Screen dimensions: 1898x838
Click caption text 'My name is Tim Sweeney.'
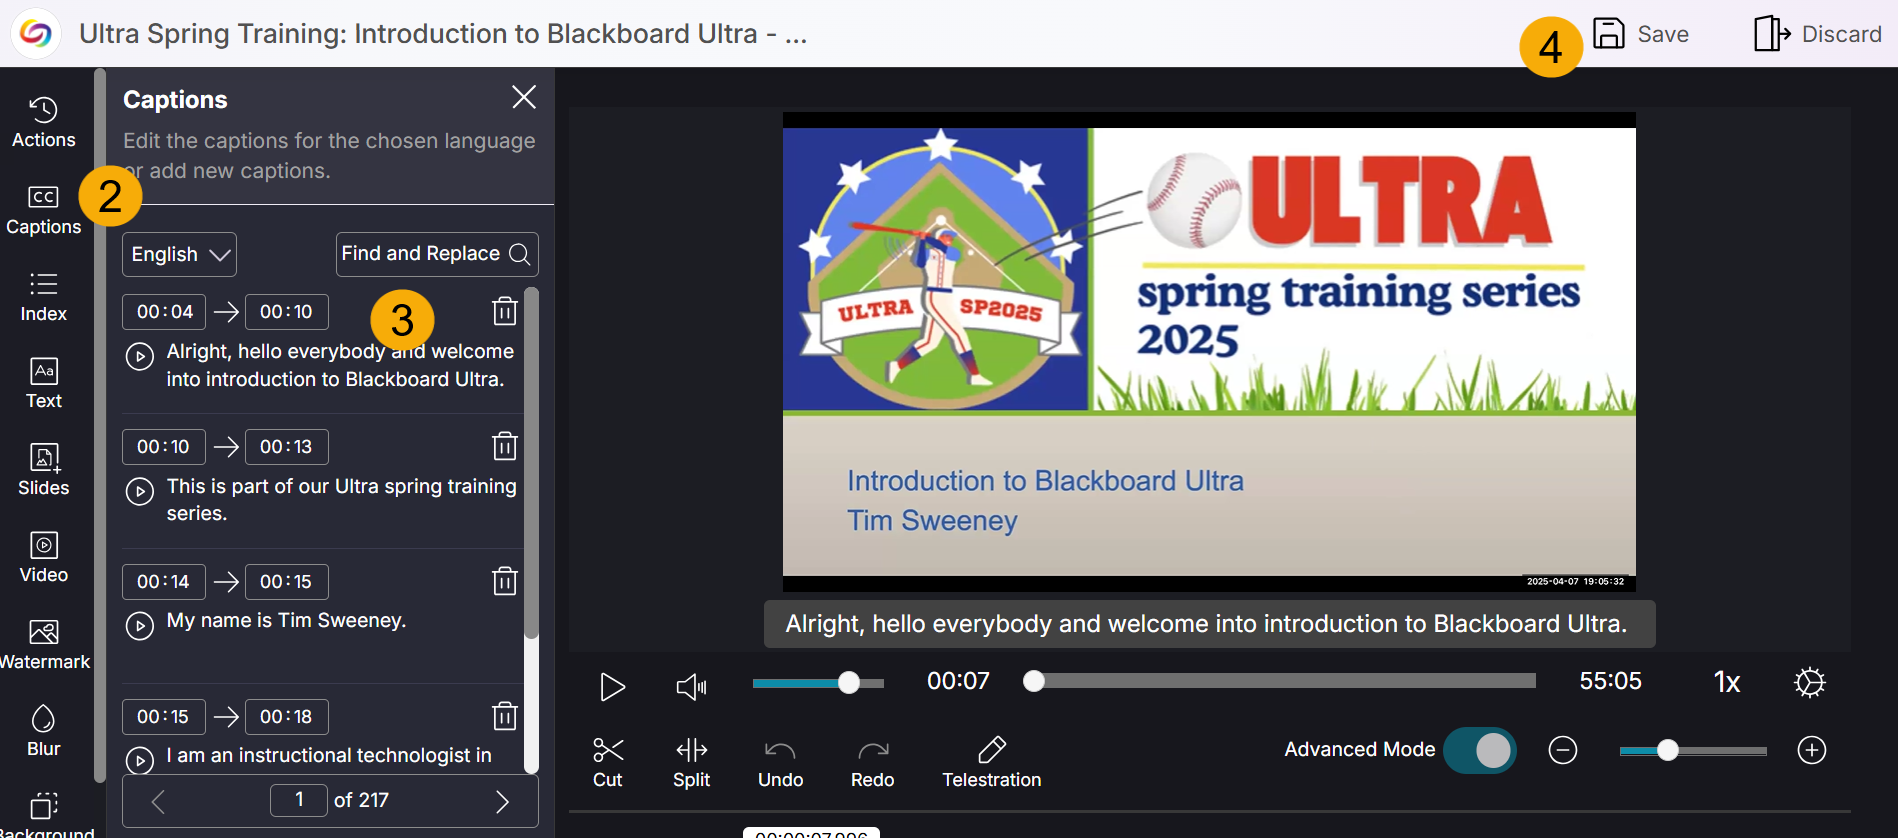coord(286,621)
